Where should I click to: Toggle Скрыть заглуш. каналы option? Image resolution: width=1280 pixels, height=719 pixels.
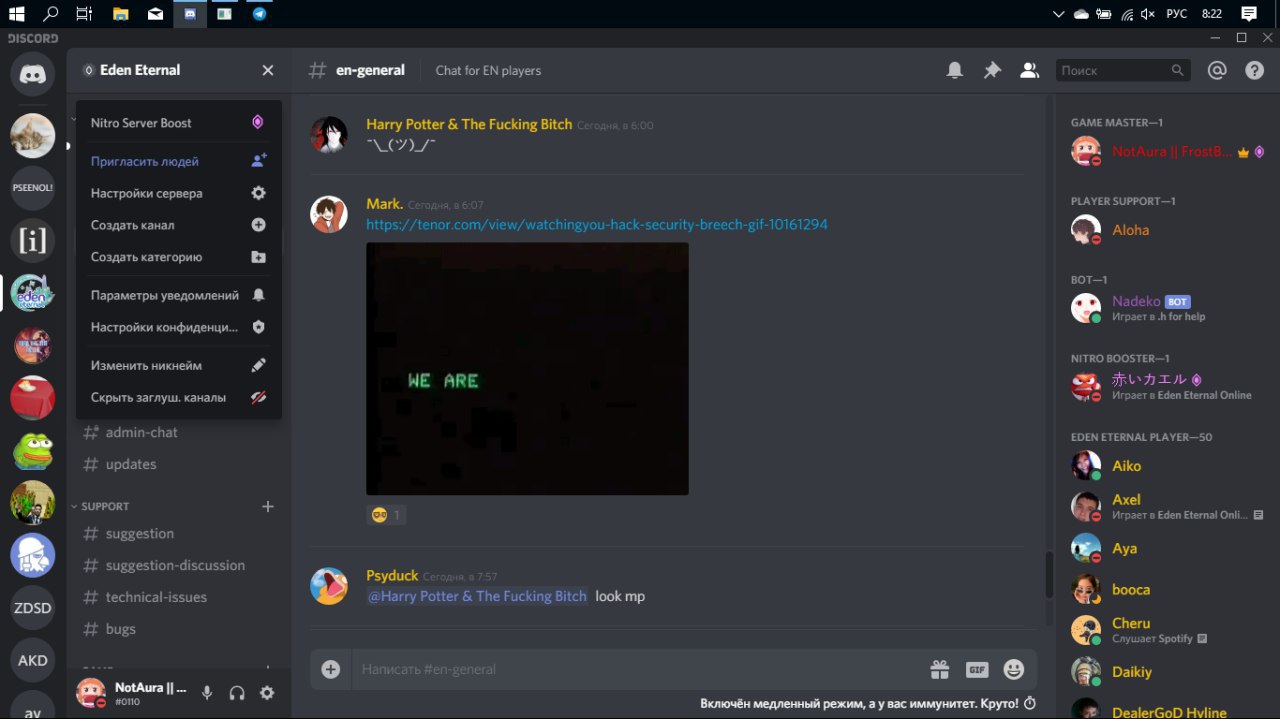click(178, 397)
